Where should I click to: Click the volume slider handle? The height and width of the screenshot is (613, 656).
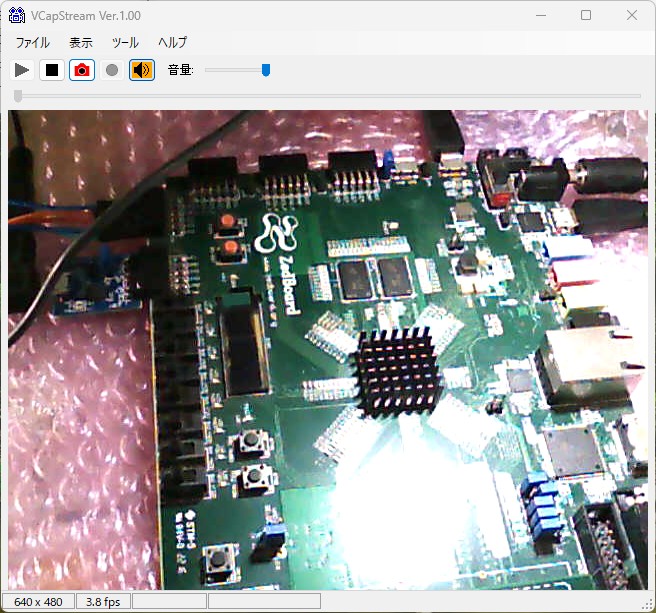[x=266, y=70]
